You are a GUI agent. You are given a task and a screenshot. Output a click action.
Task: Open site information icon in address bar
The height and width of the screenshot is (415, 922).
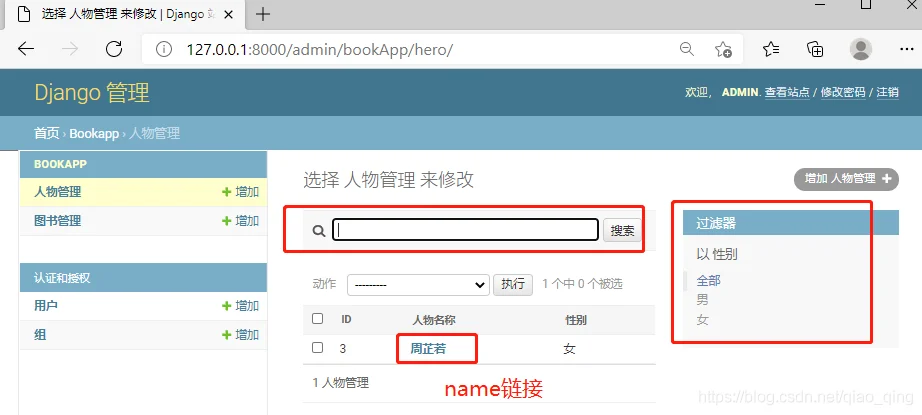[x=163, y=49]
